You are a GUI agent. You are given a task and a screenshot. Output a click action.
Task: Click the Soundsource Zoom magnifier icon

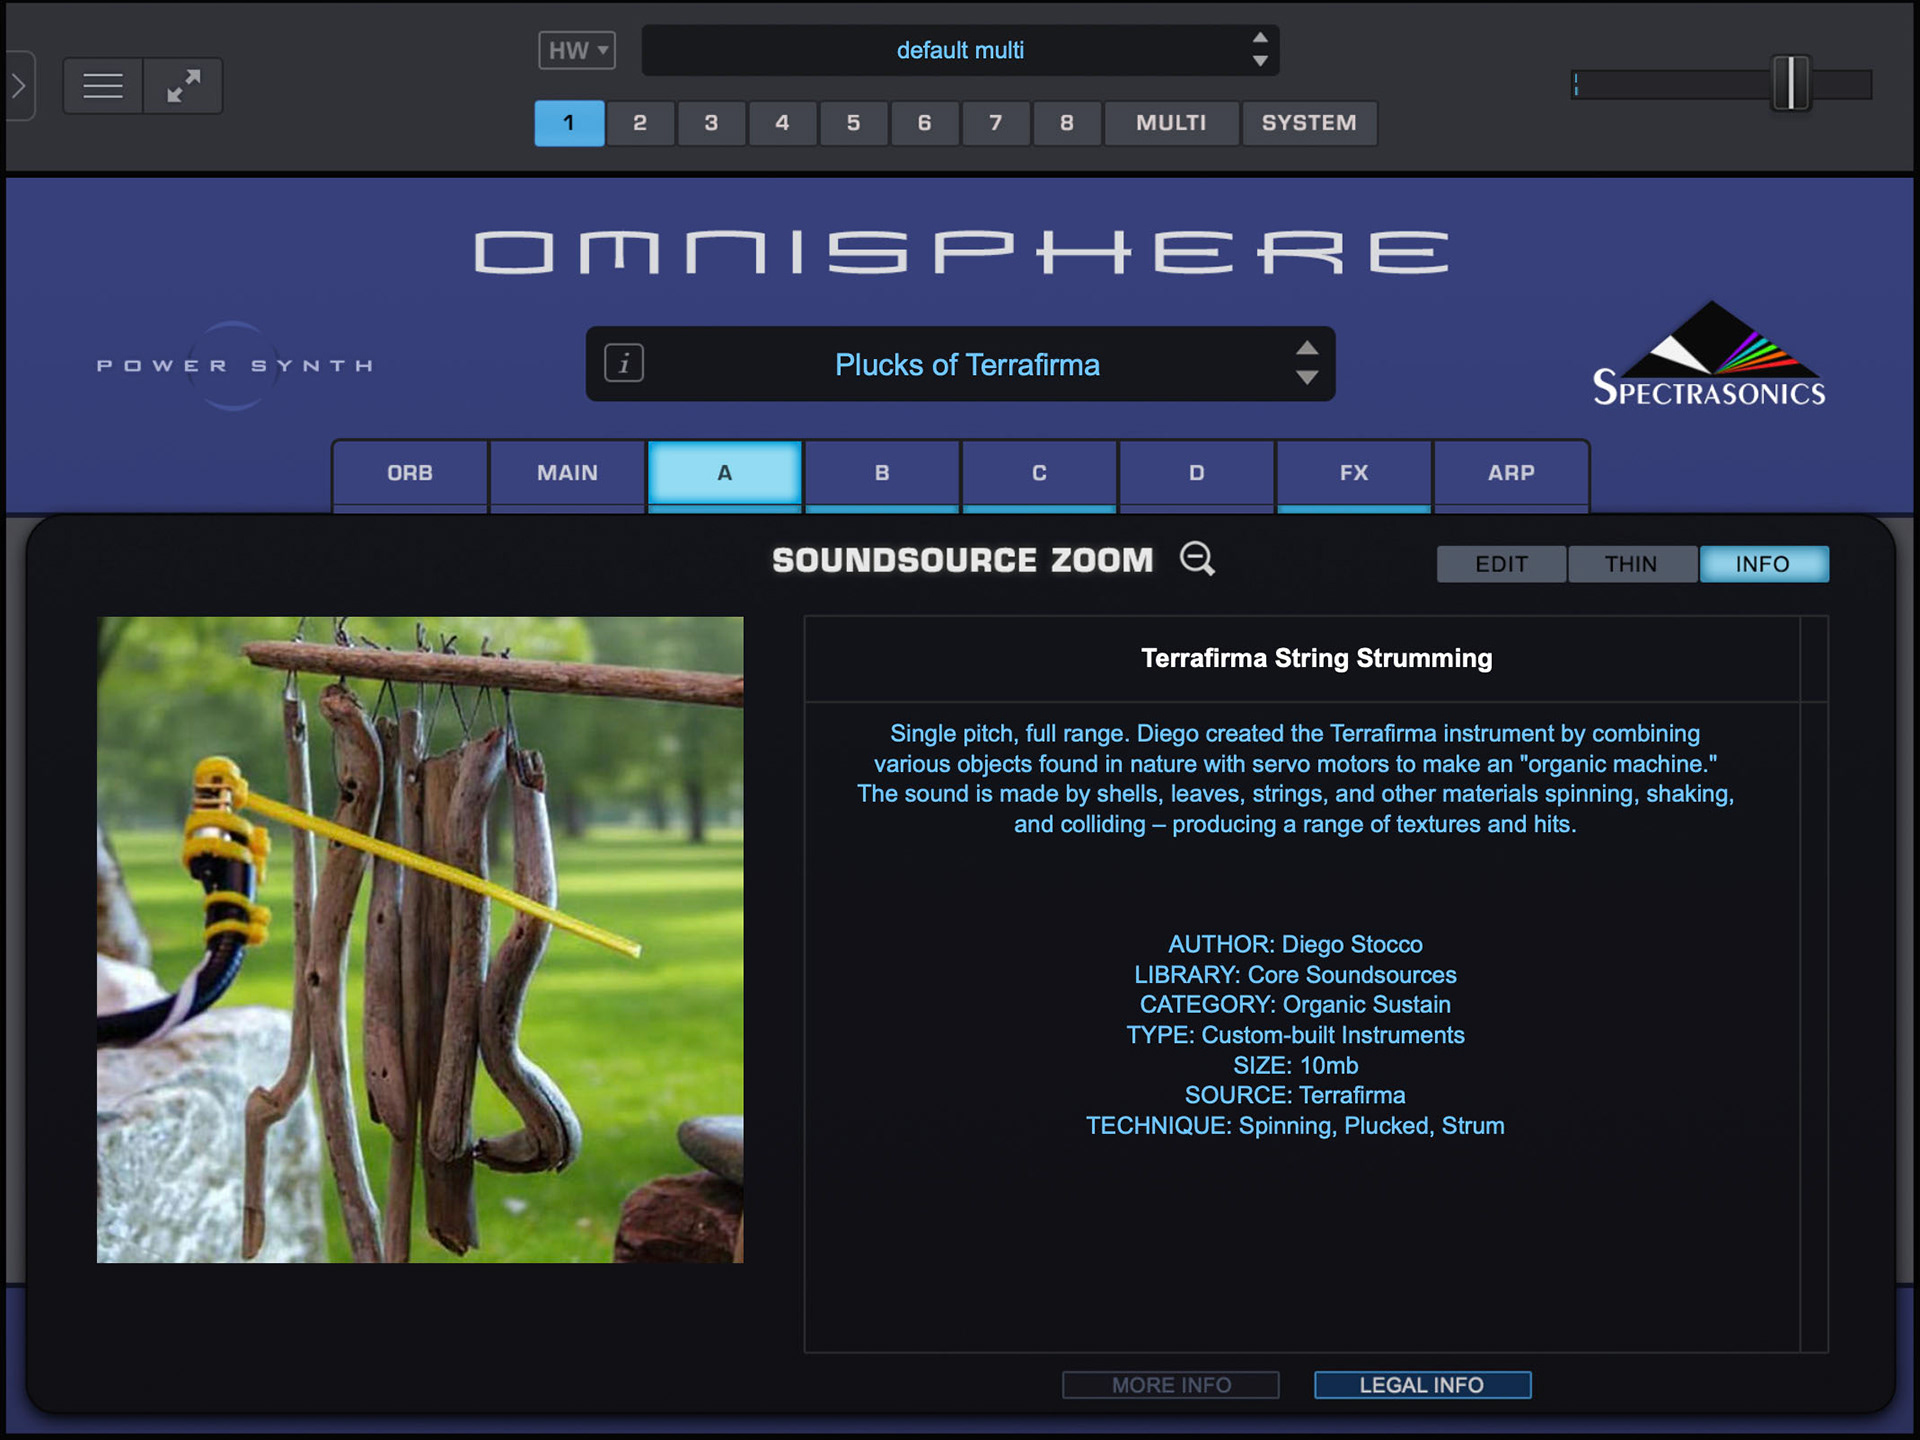pos(1197,559)
